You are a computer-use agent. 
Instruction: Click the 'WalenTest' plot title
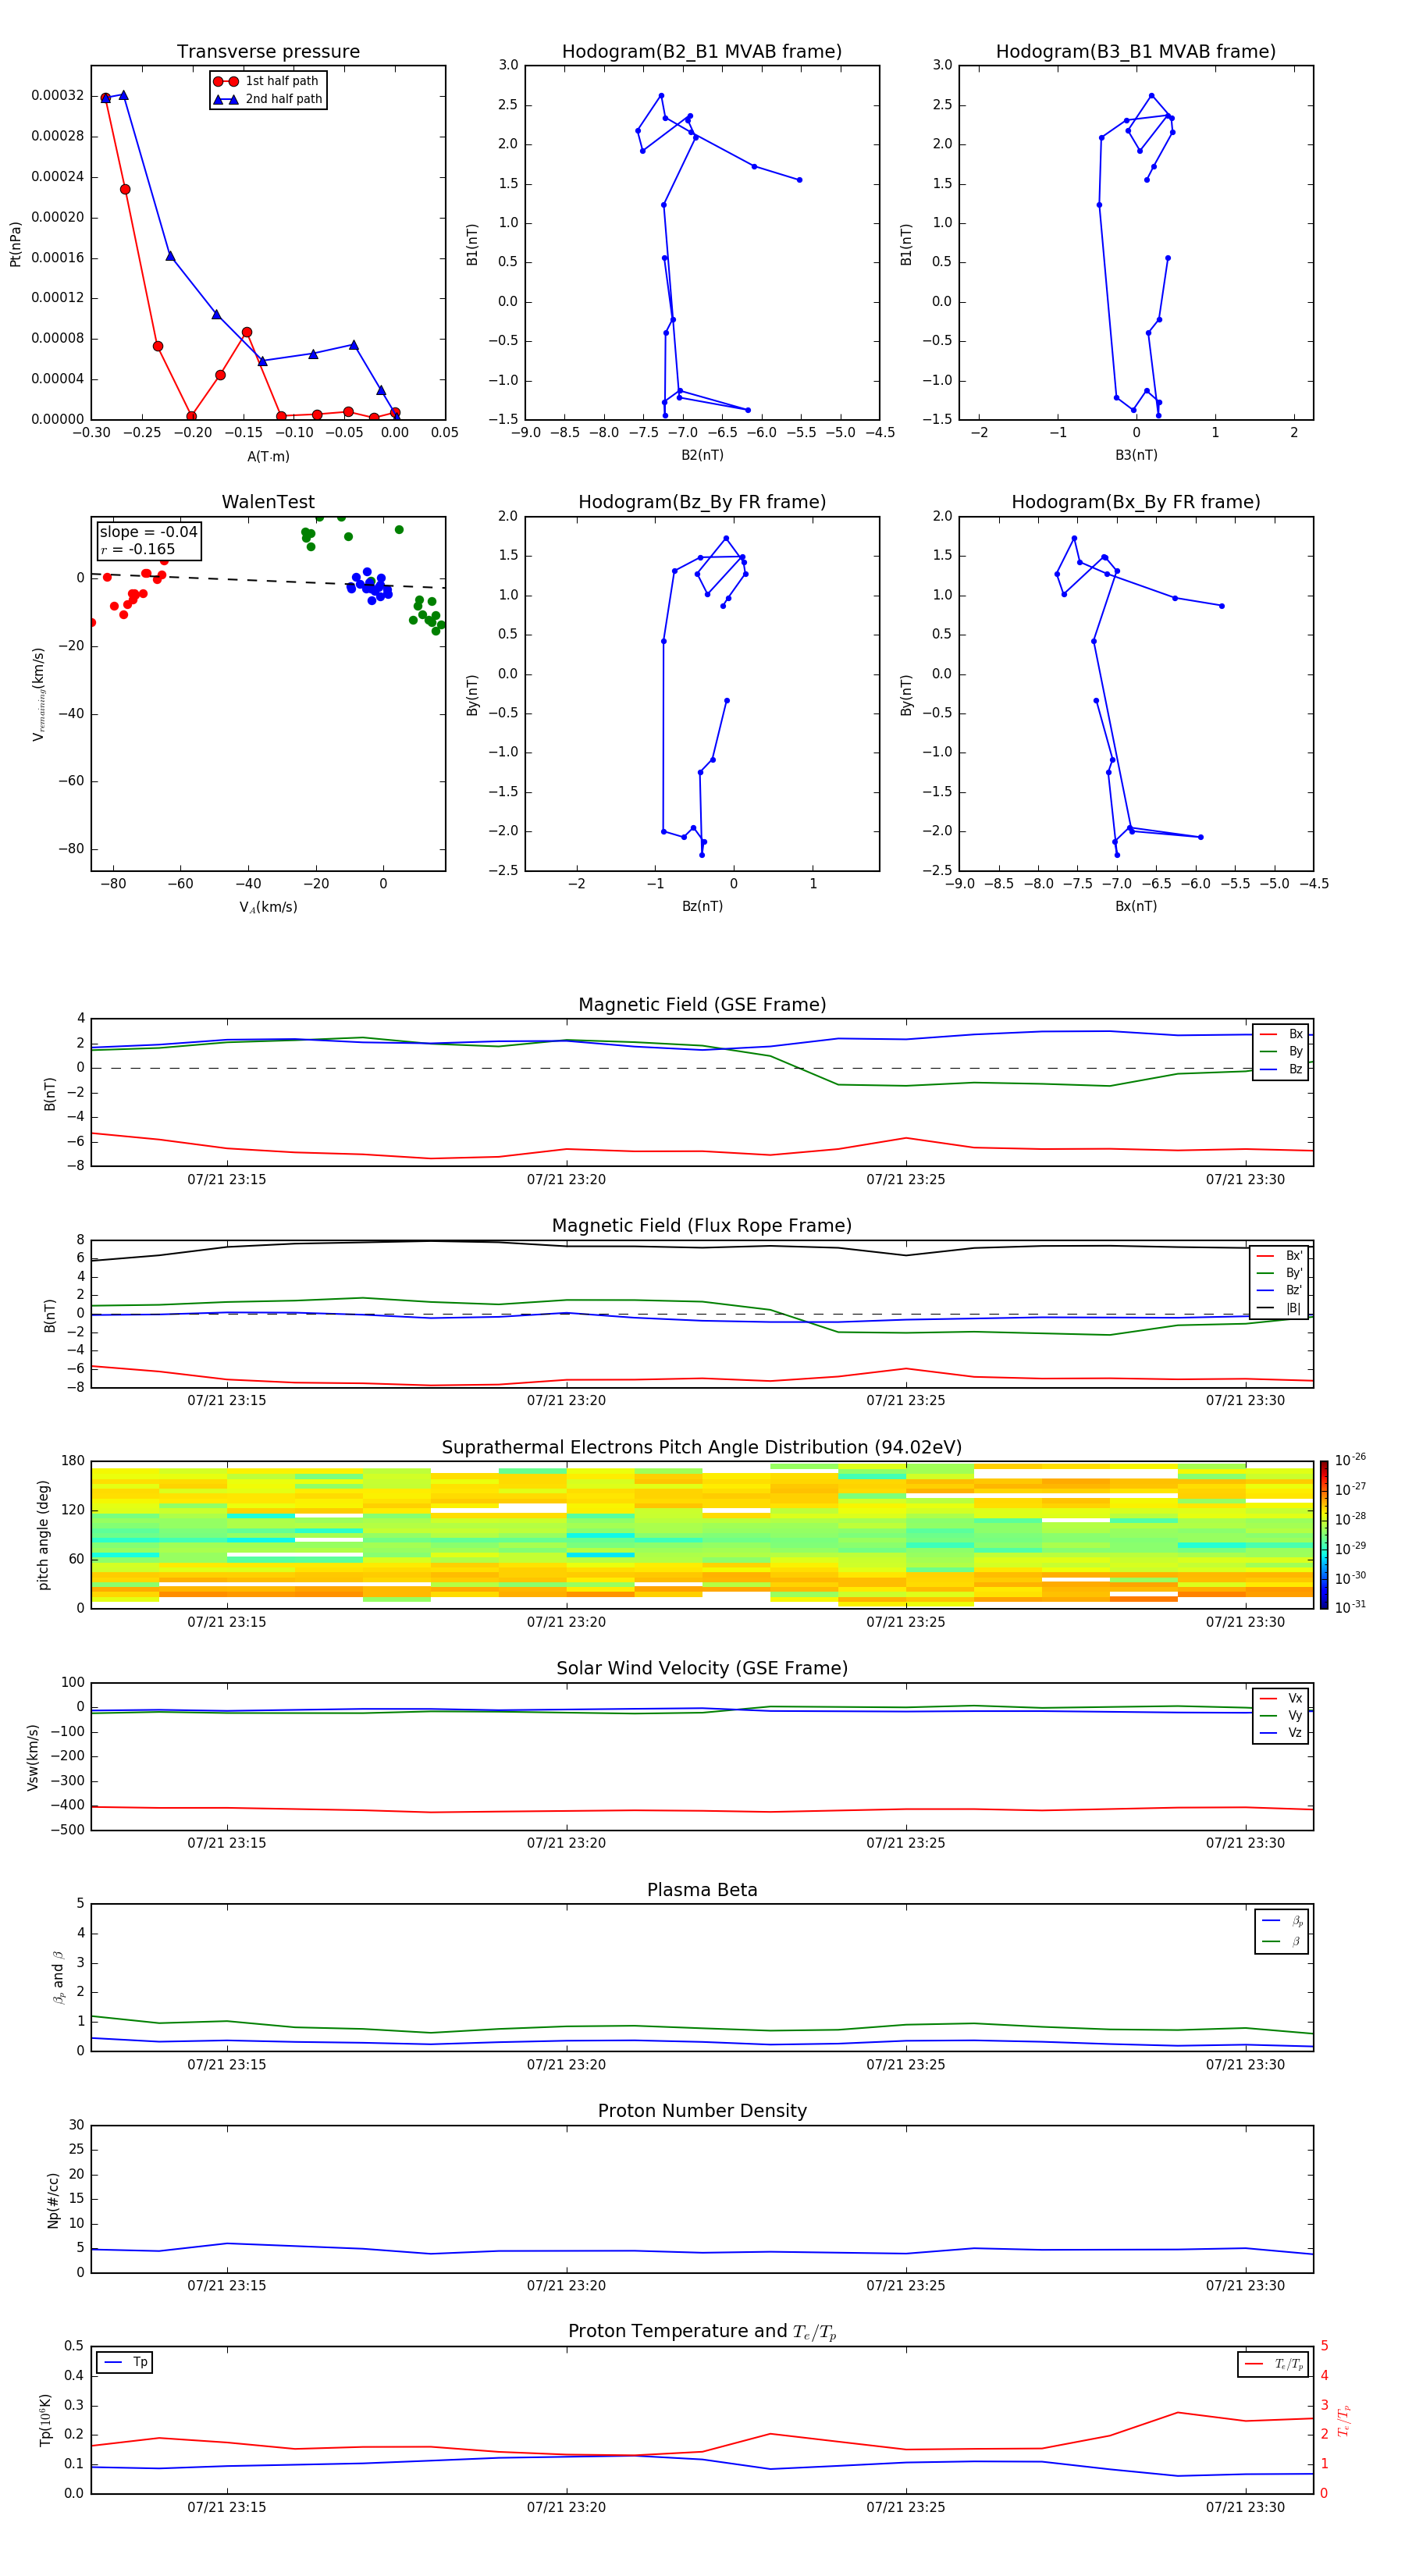[x=268, y=502]
